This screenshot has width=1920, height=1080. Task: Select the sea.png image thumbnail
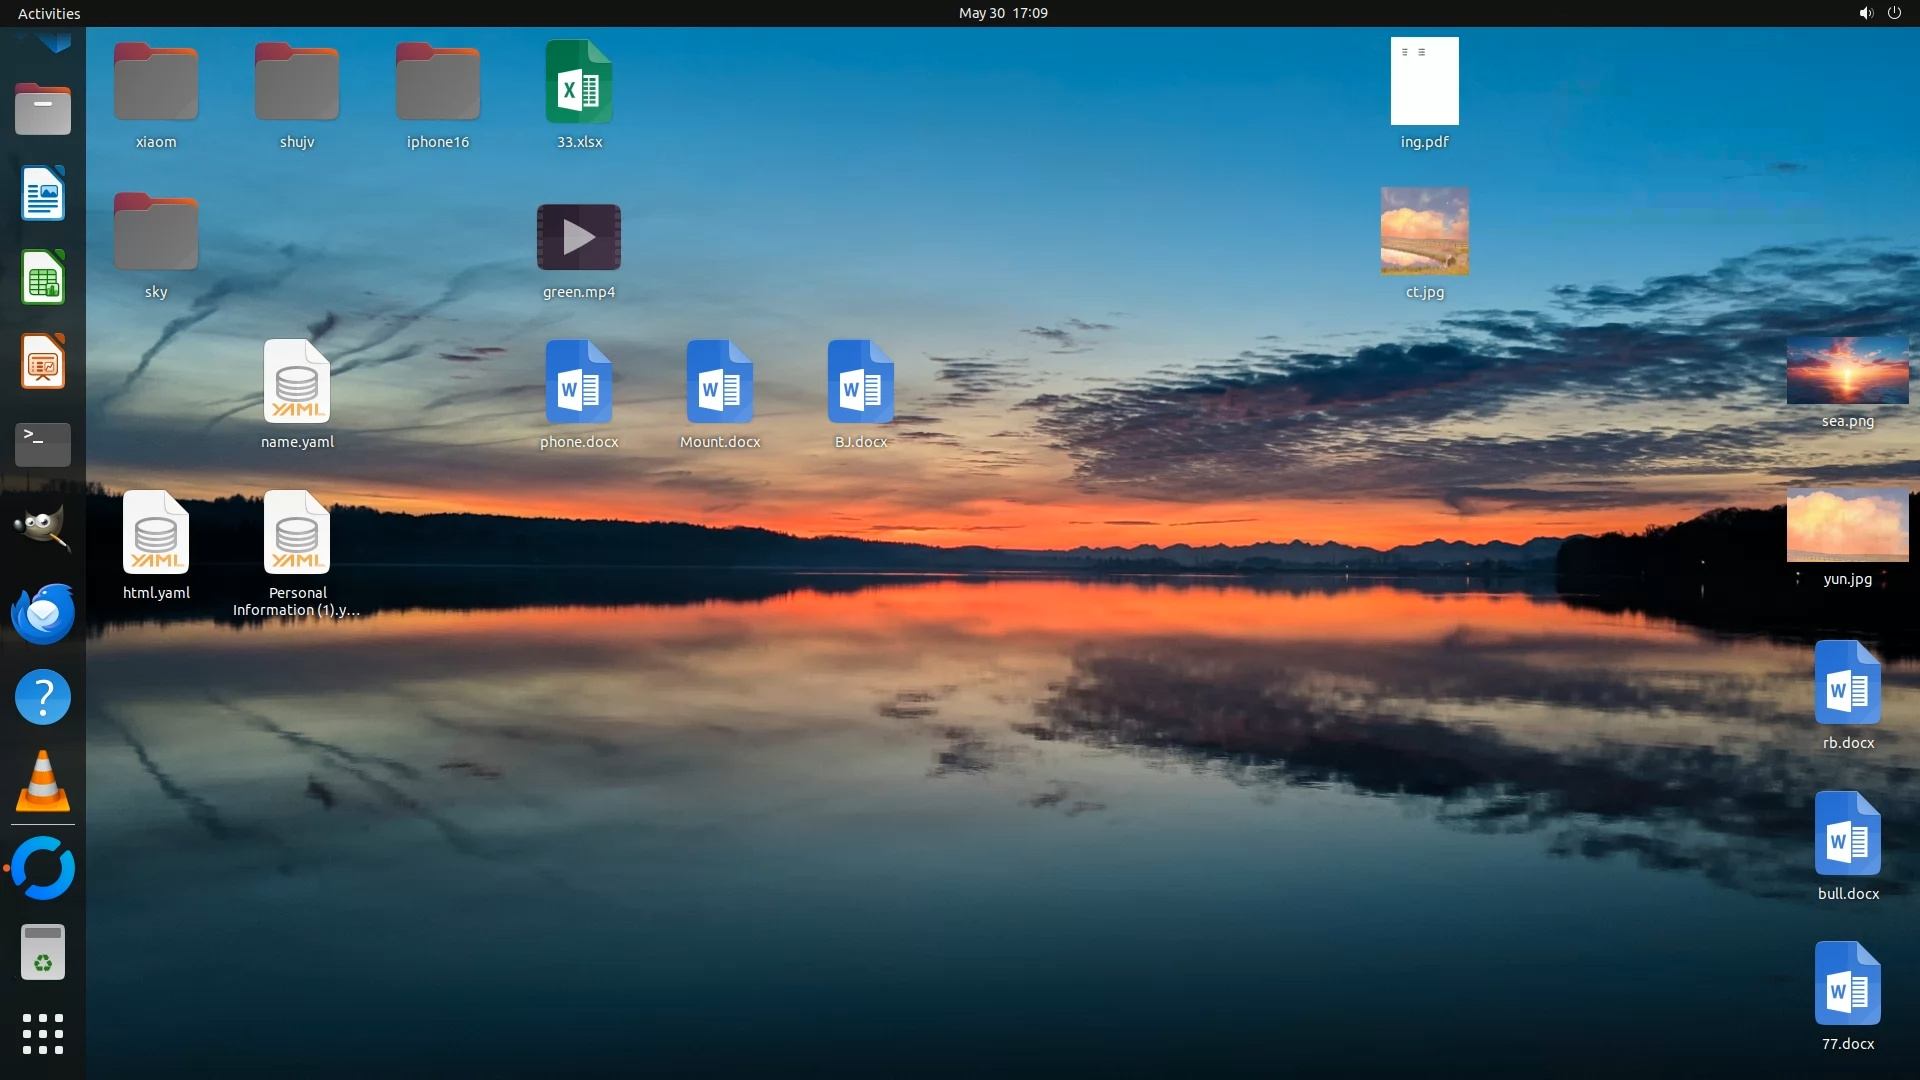pyautogui.click(x=1847, y=371)
